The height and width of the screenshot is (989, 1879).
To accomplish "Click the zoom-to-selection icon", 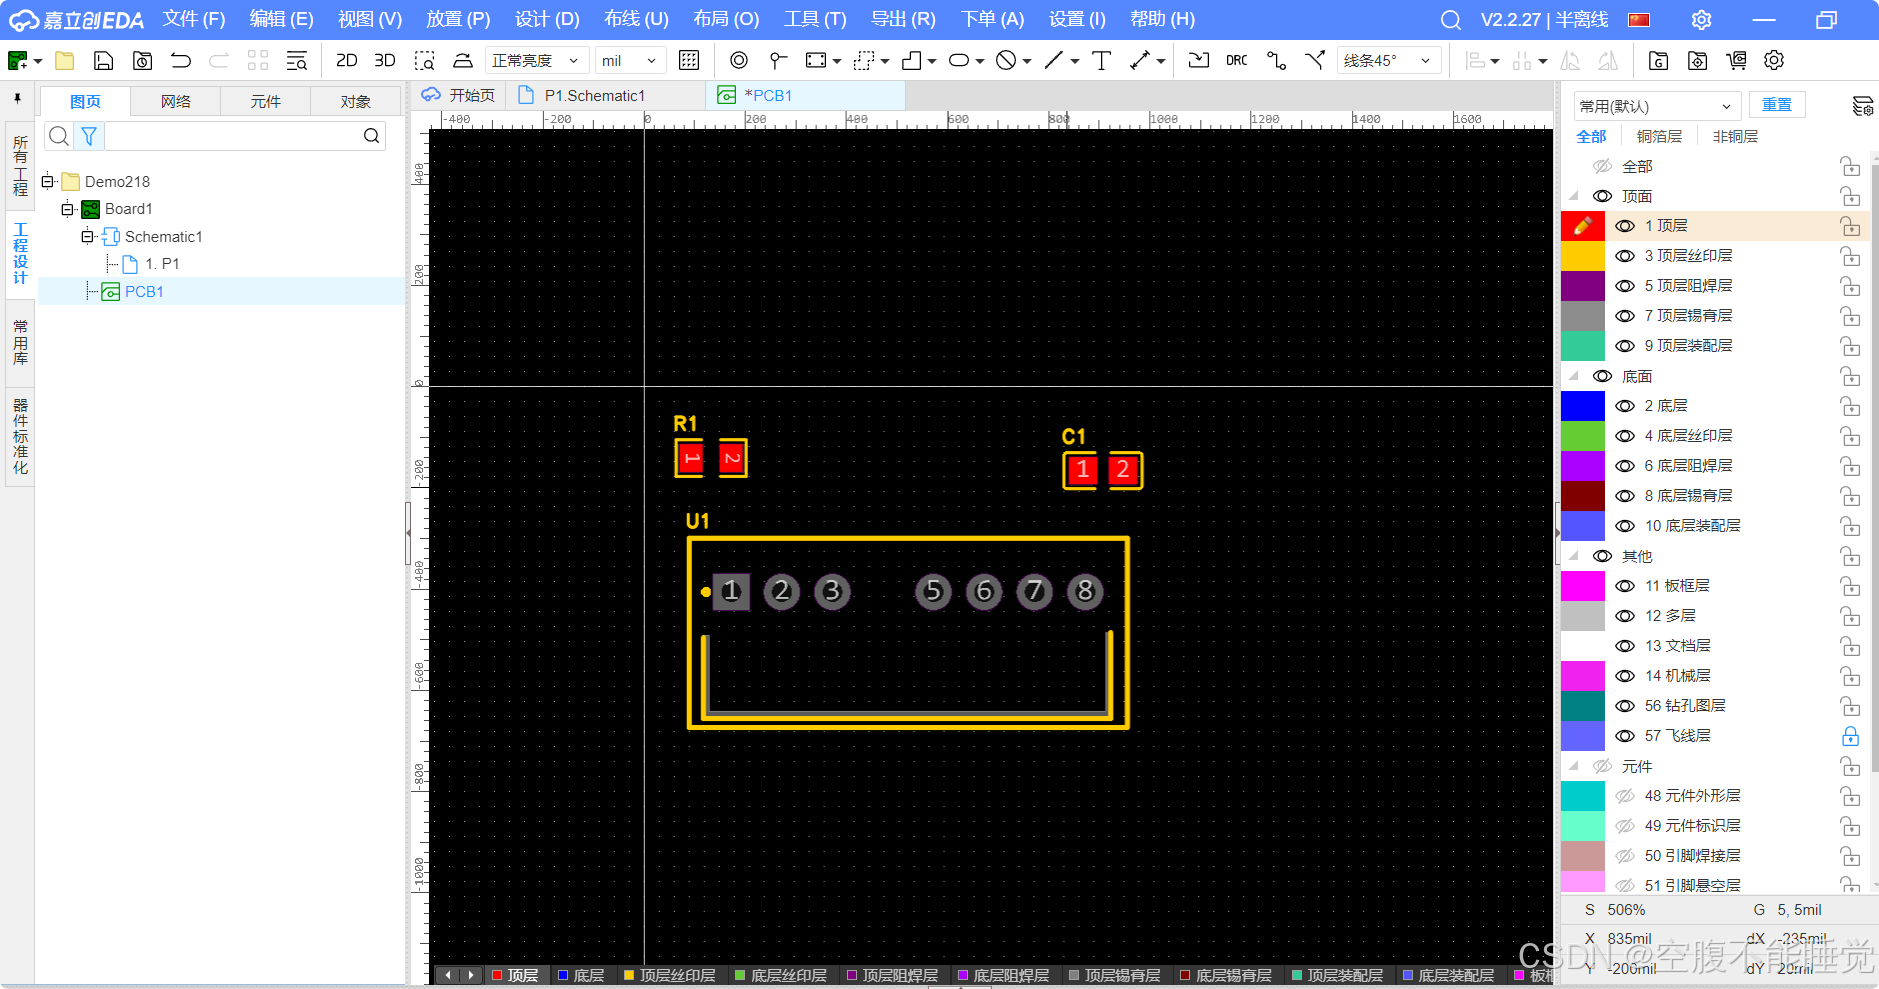I will 424,61.
